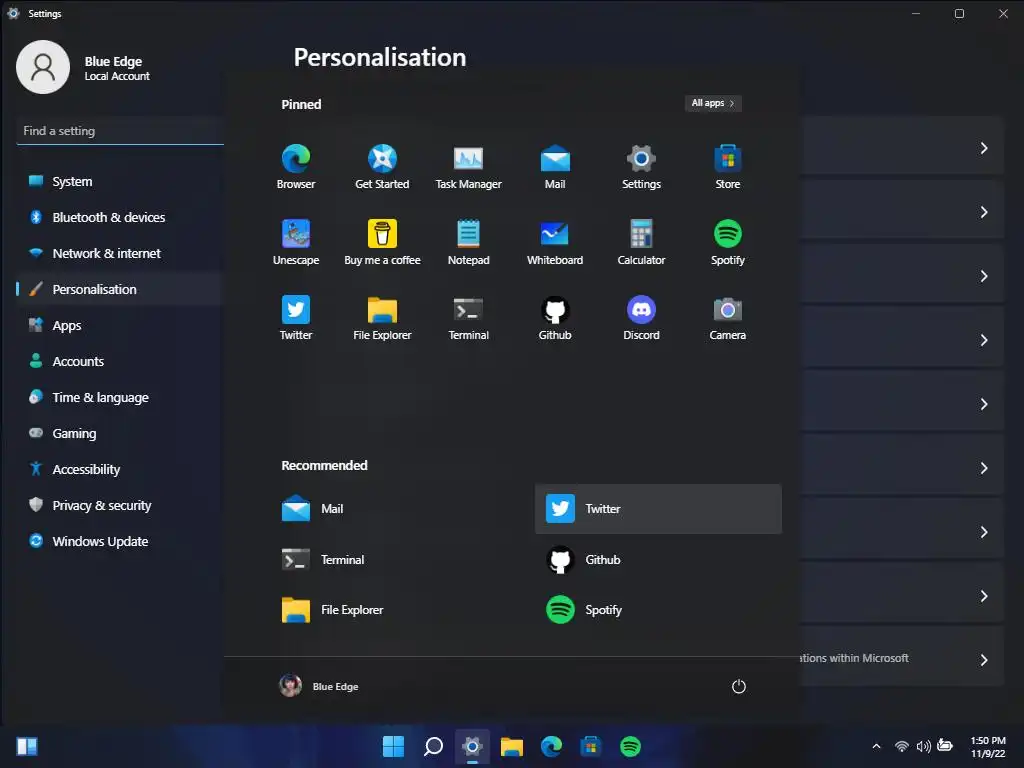This screenshot has width=1024, height=768.
Task: Click the Settings icon on taskbar
Action: coord(472,746)
